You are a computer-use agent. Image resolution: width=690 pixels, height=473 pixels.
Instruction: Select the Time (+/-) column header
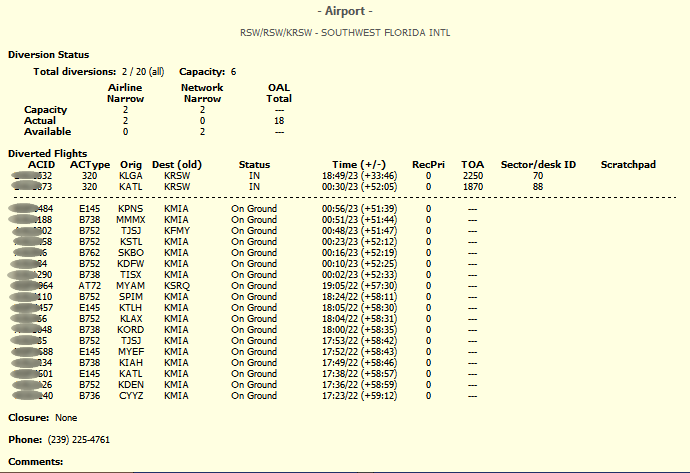[x=359, y=164]
